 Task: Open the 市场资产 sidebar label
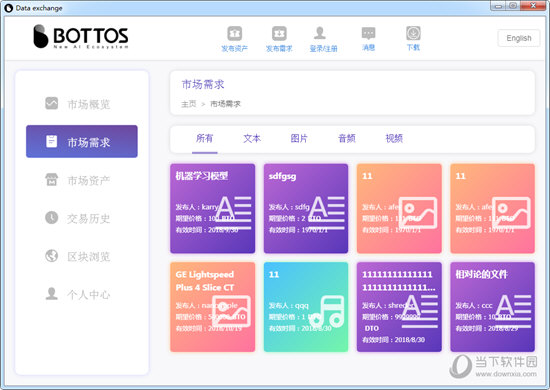89,180
